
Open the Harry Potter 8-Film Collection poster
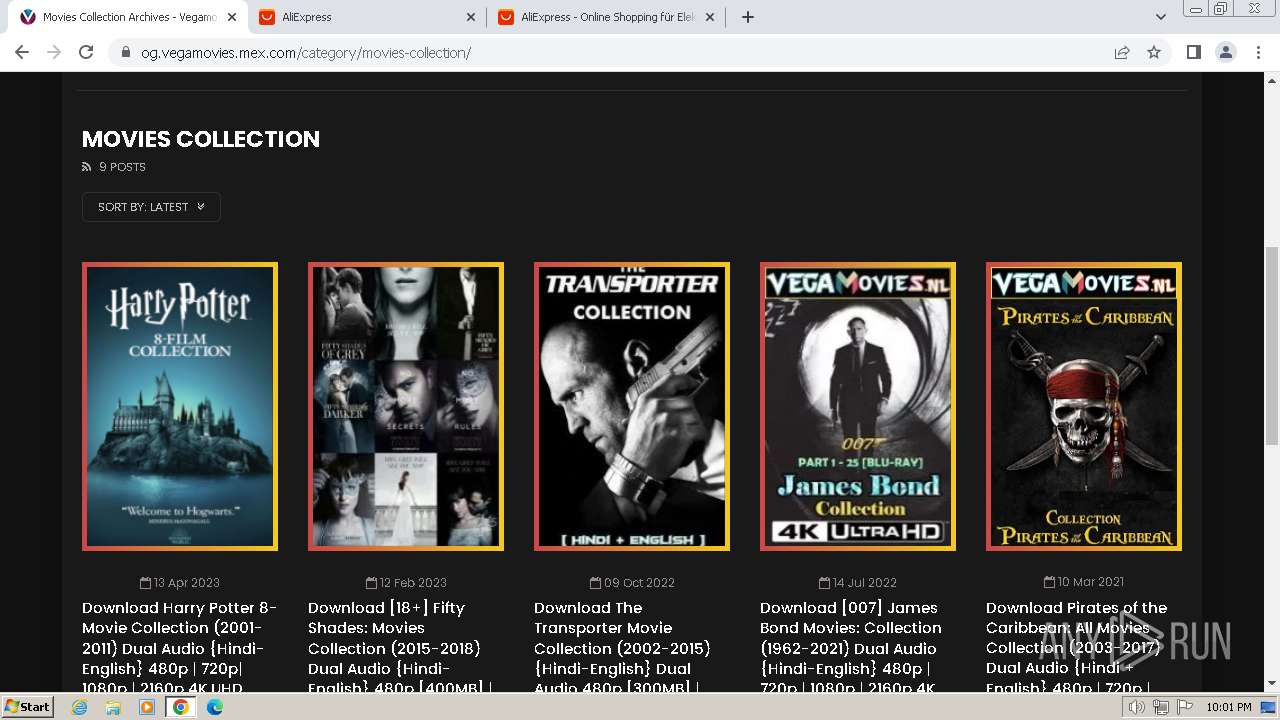tap(180, 406)
